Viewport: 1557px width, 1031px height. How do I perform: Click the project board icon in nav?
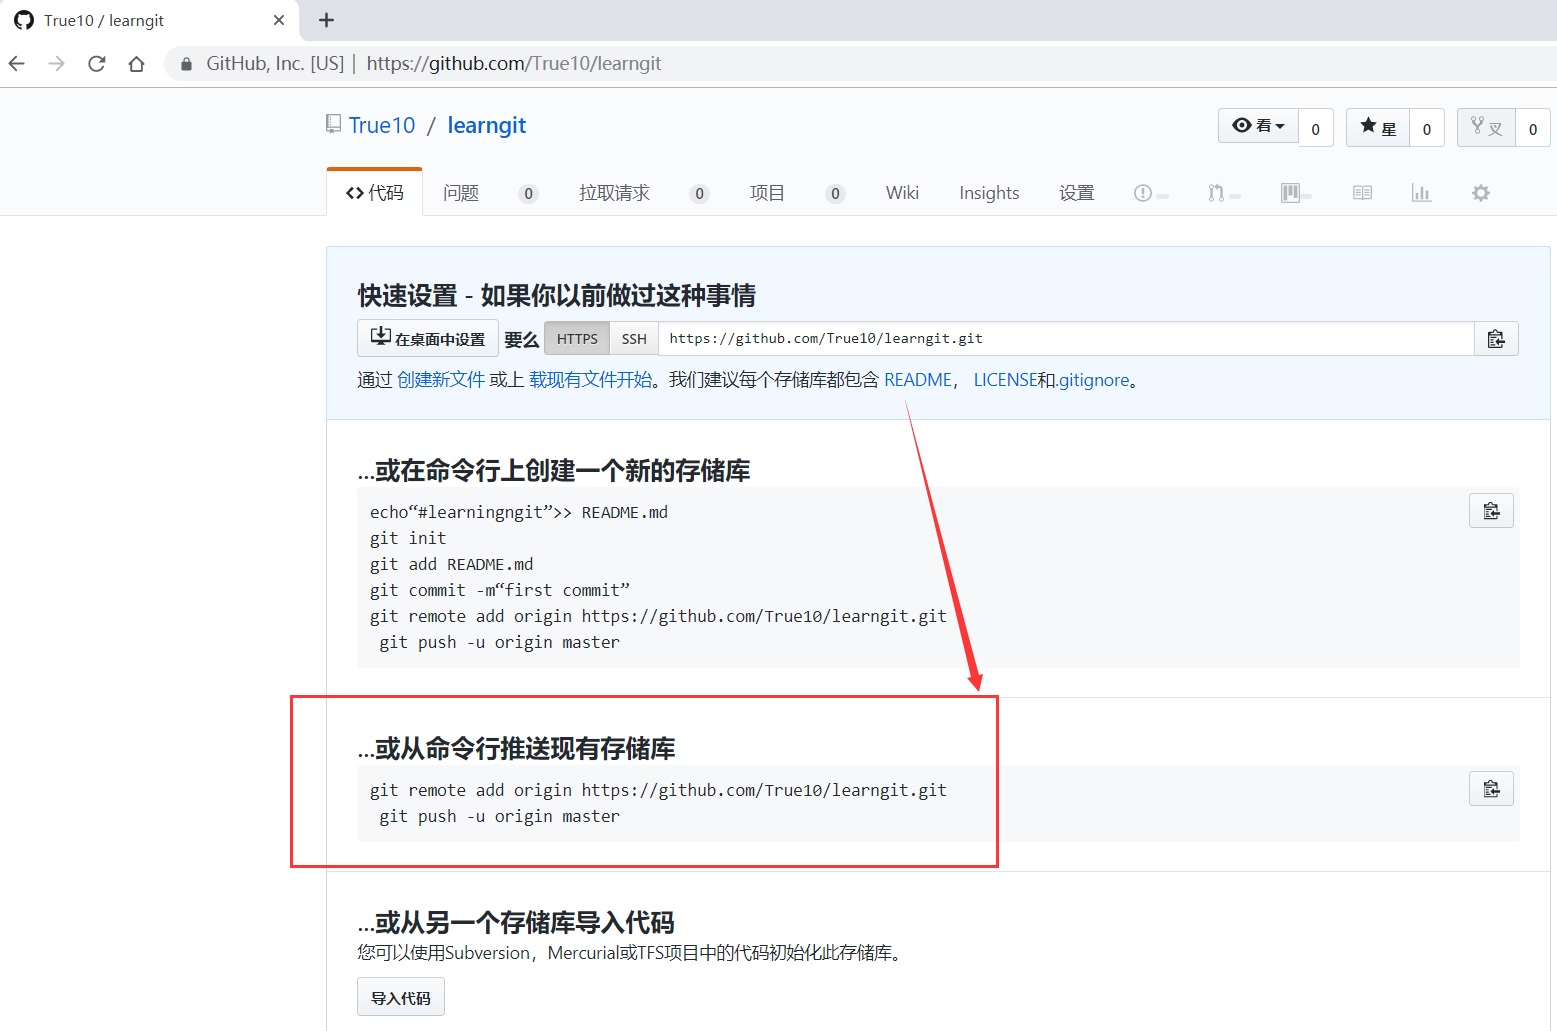point(1290,193)
